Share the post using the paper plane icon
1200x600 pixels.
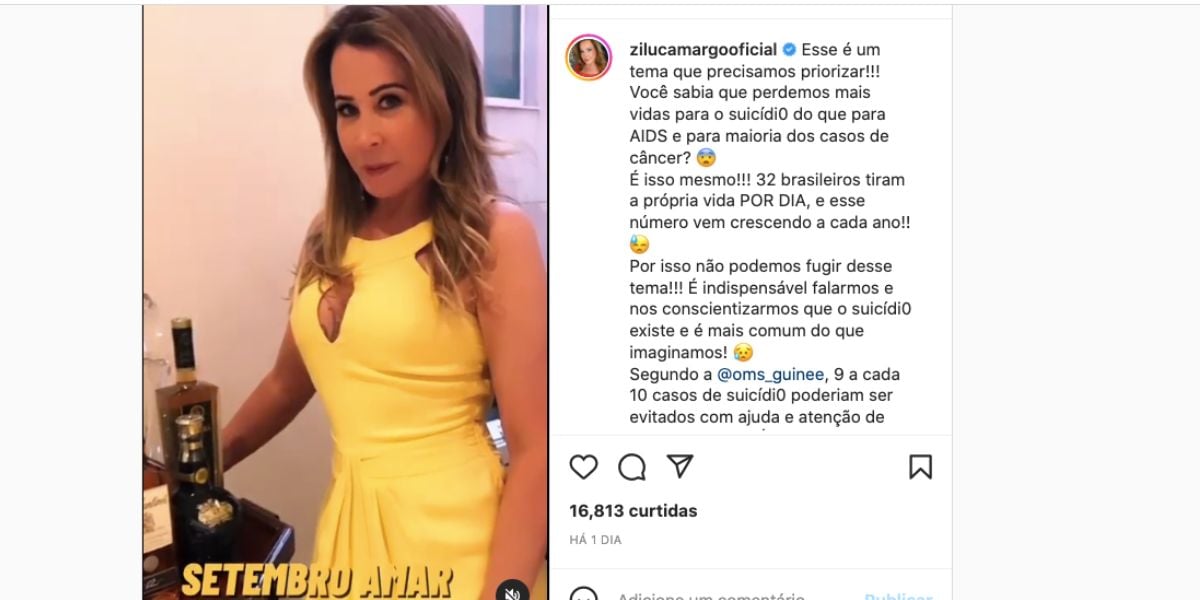[x=680, y=466]
